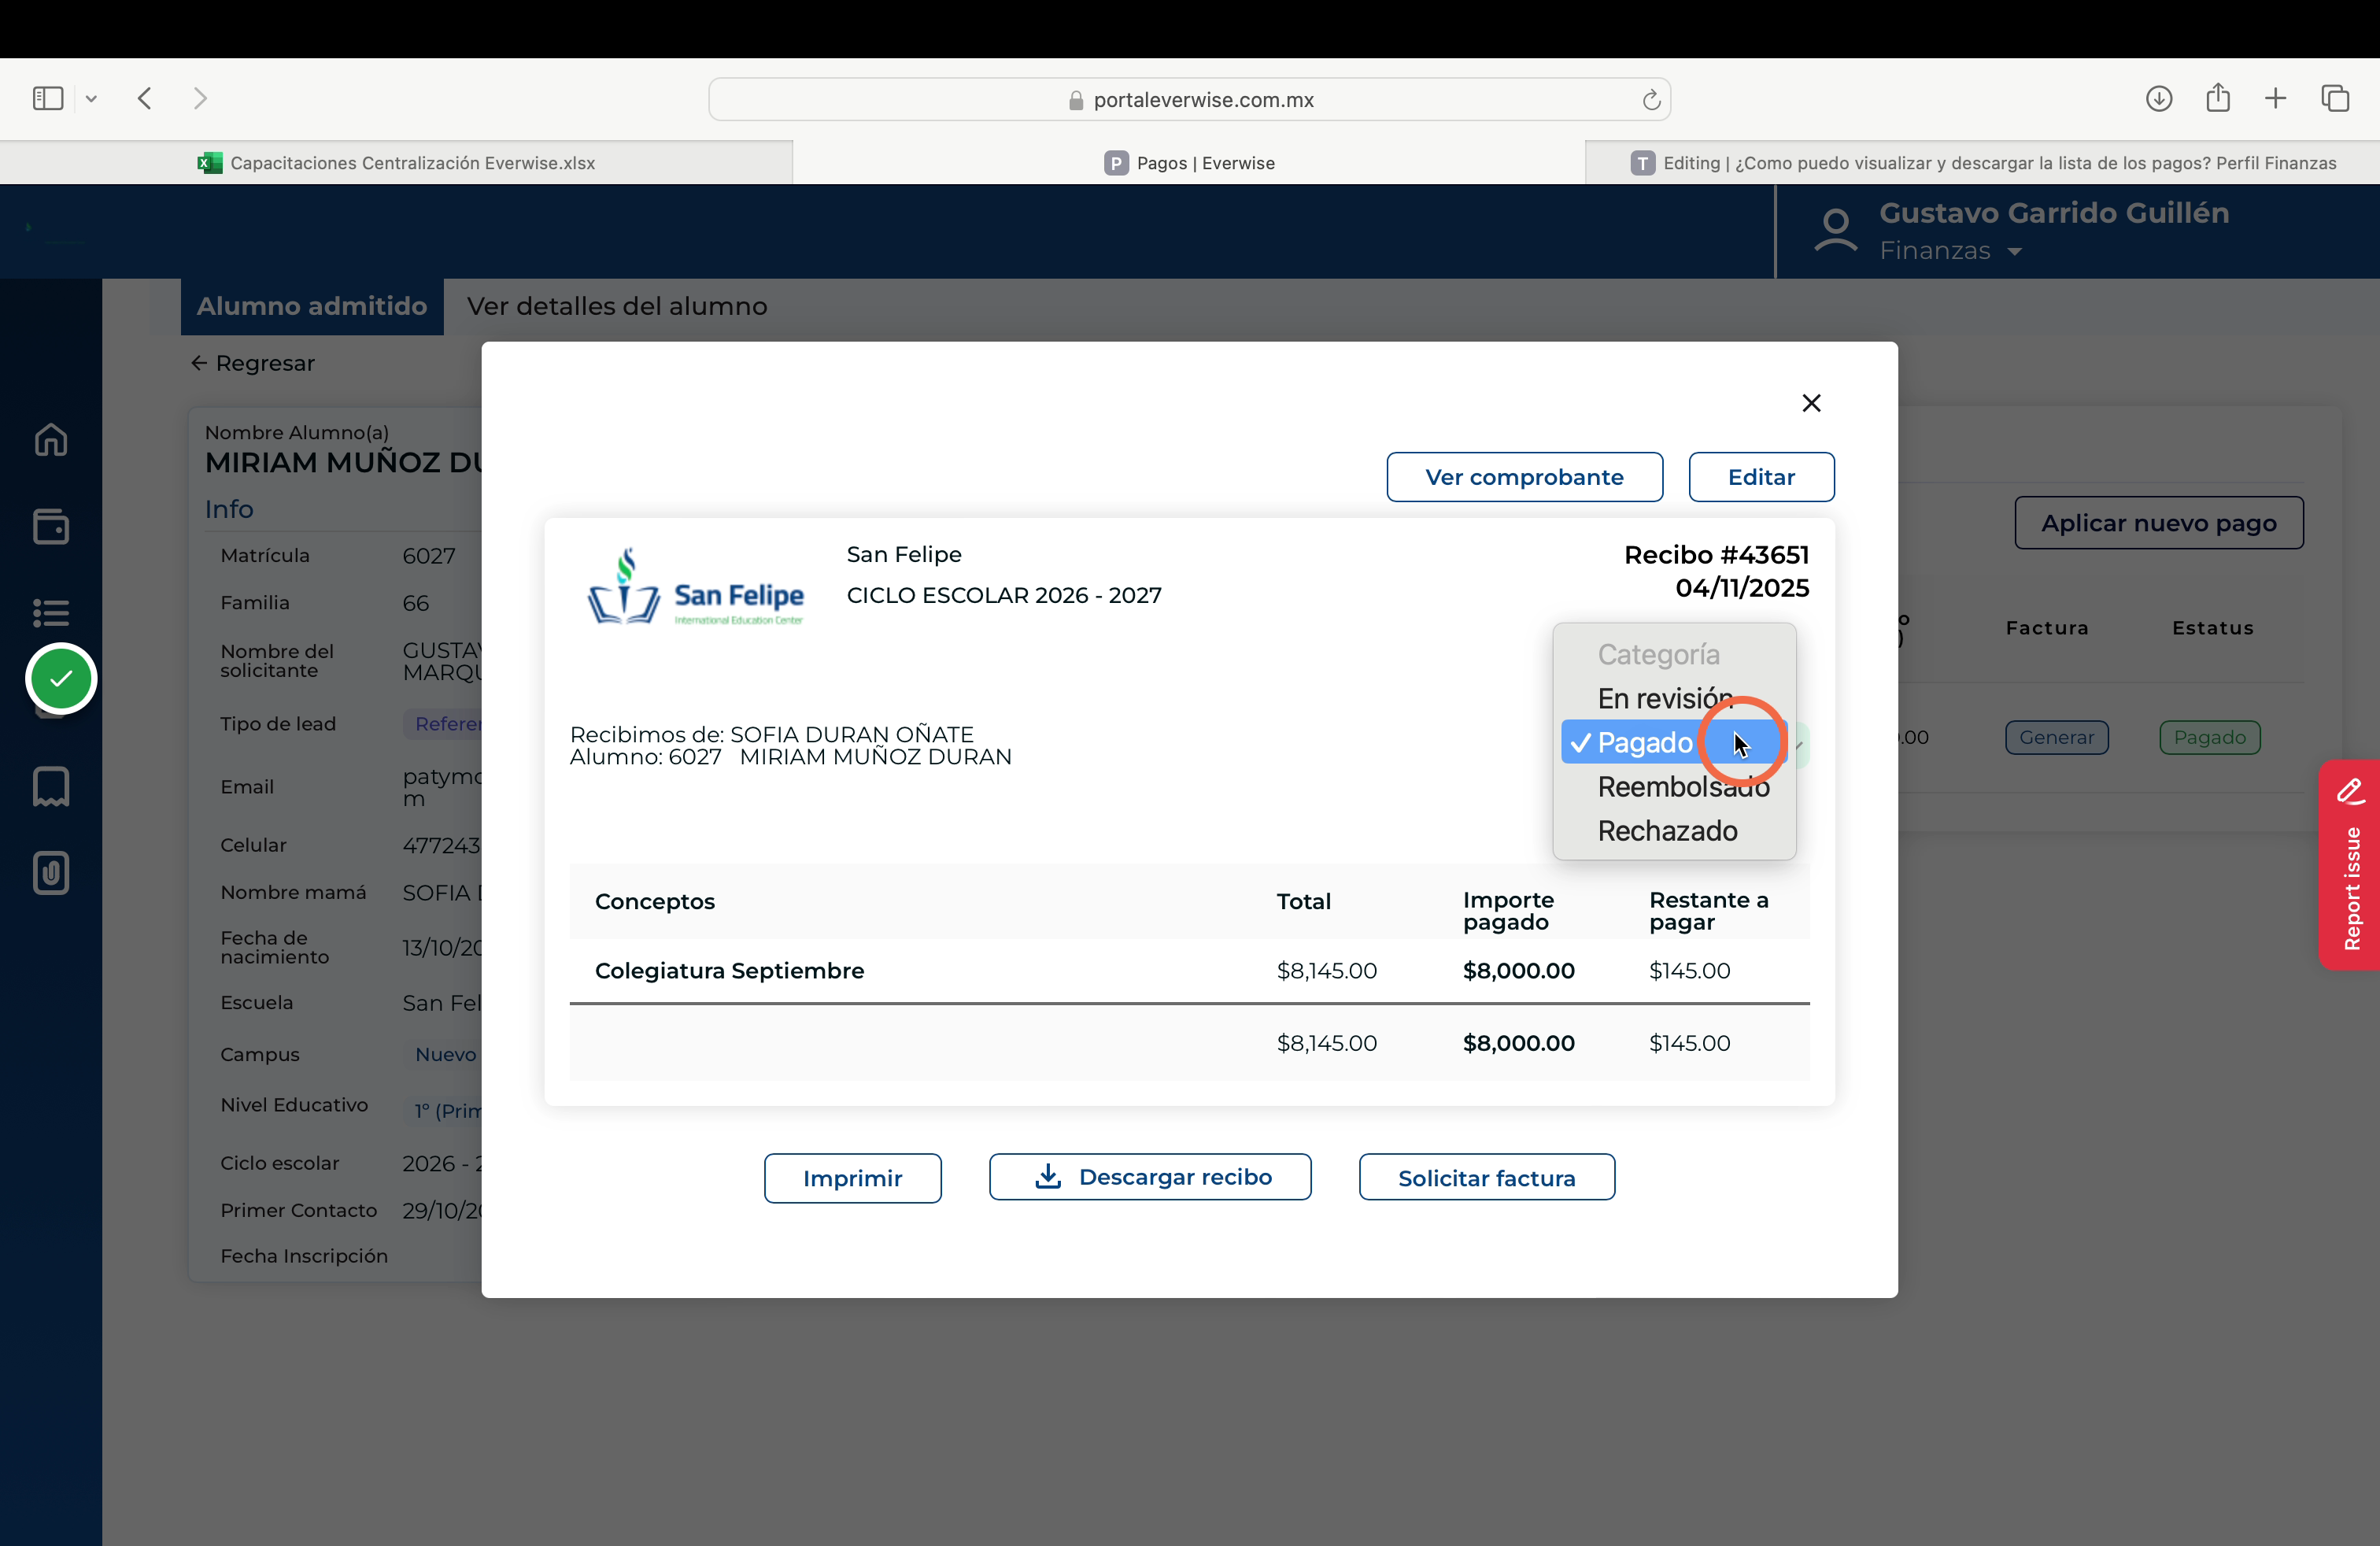Click the Descargar recibo button
This screenshot has height=1546, width=2380.
[1150, 1177]
